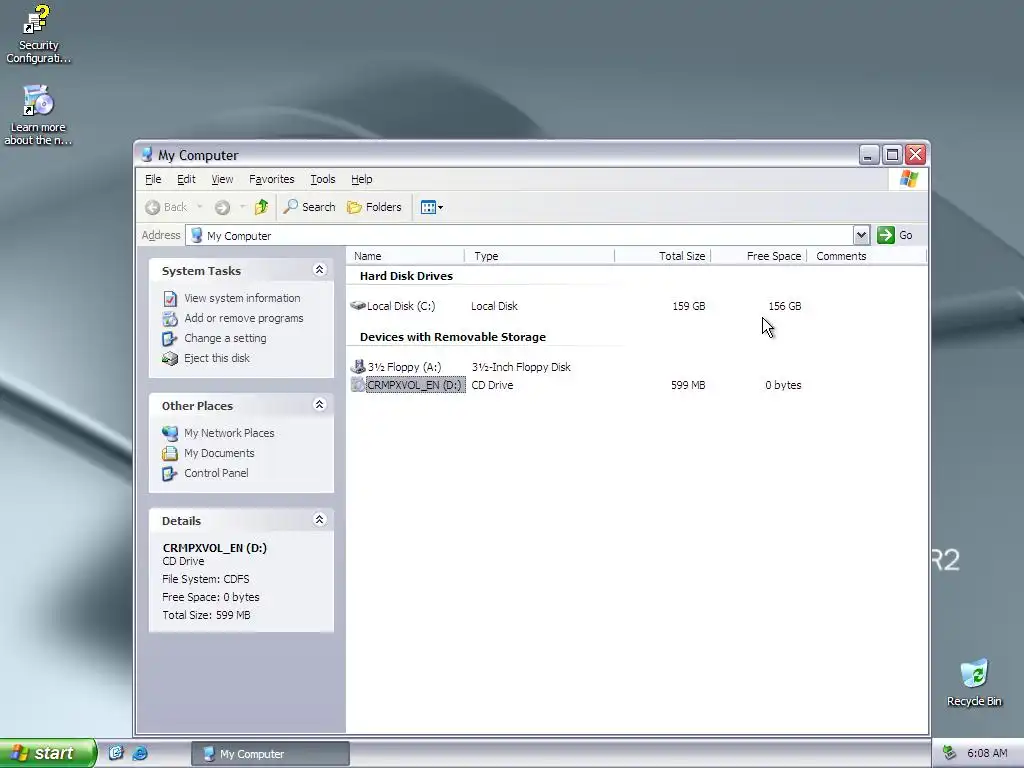Launch Internet Explorer from quick launch

click(140, 753)
